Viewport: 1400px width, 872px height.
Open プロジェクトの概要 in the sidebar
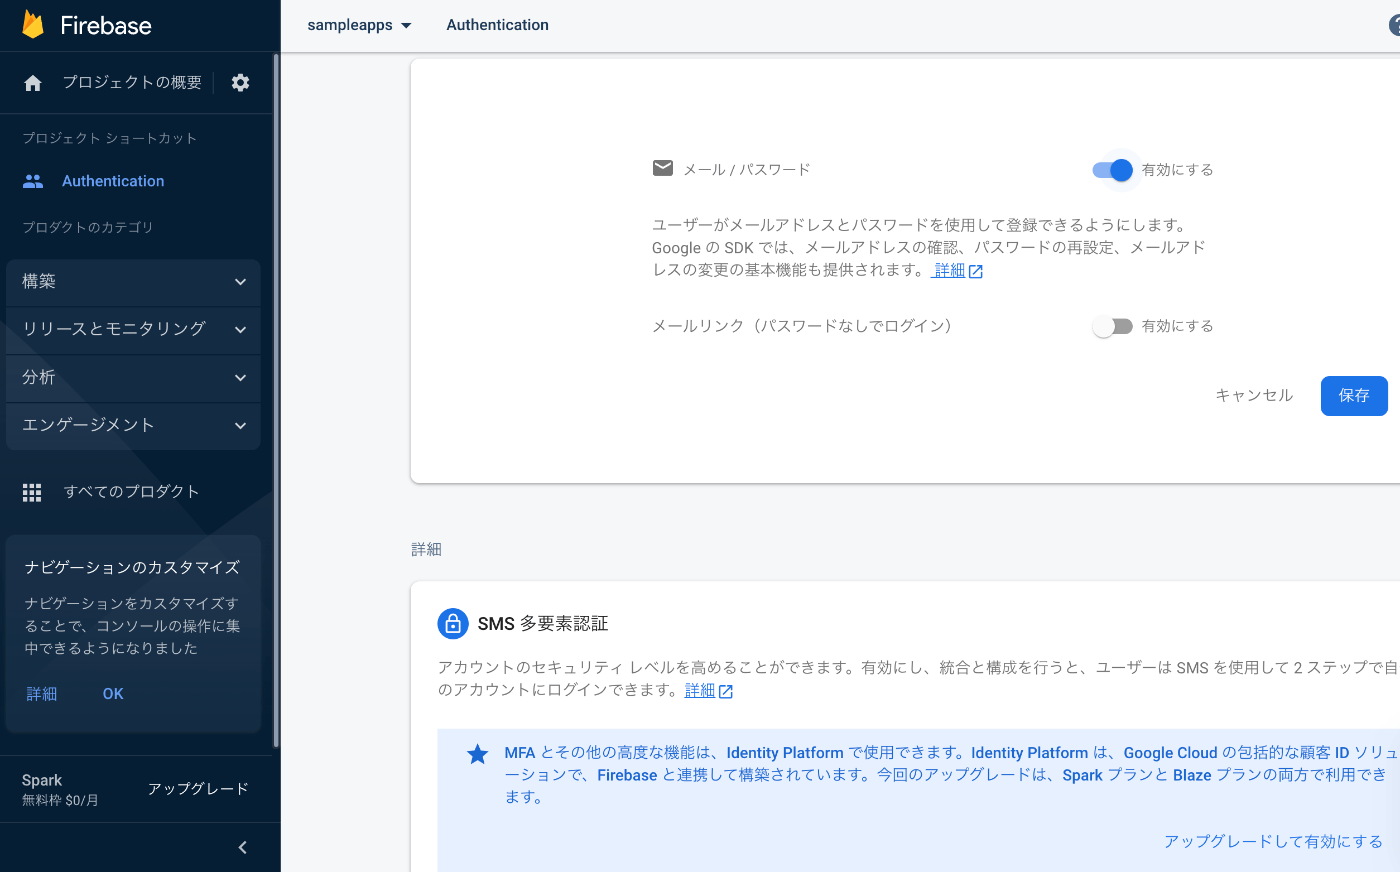[132, 83]
